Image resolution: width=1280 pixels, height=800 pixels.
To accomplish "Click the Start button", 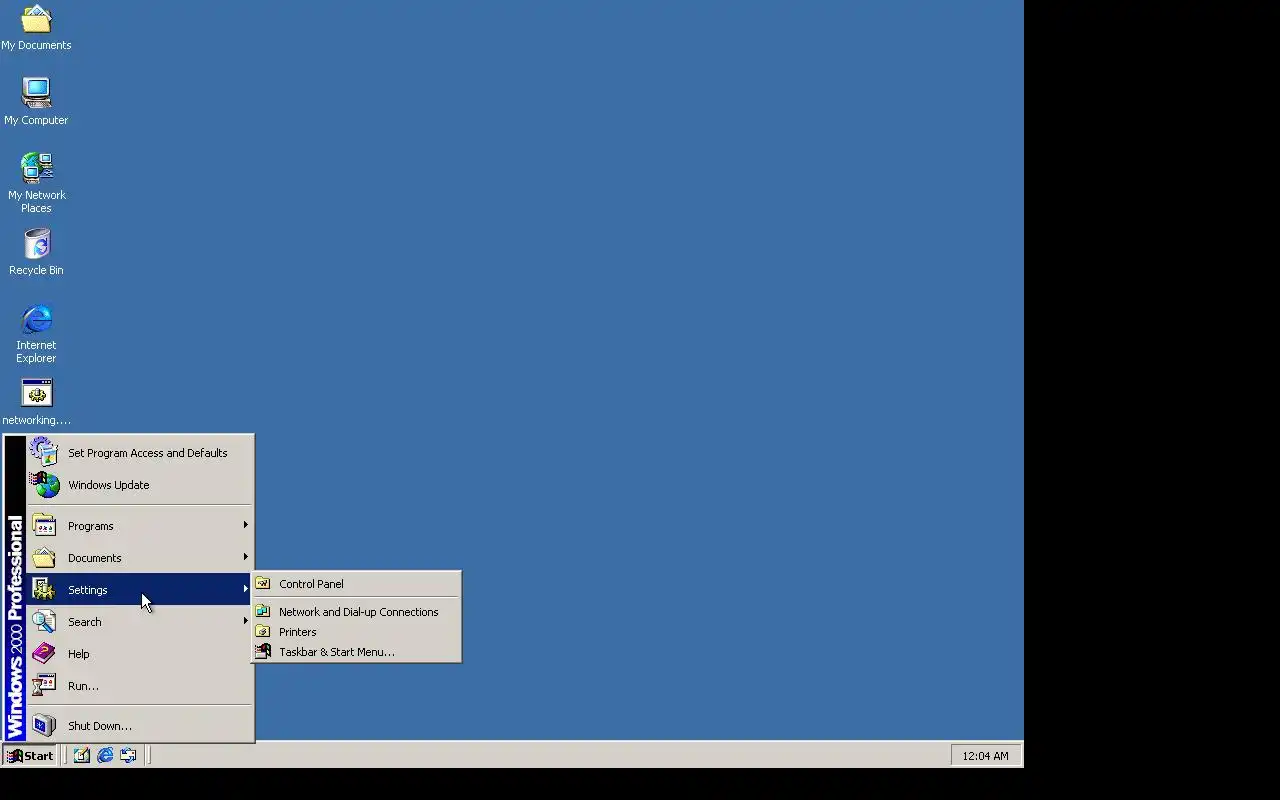I will click(30, 755).
